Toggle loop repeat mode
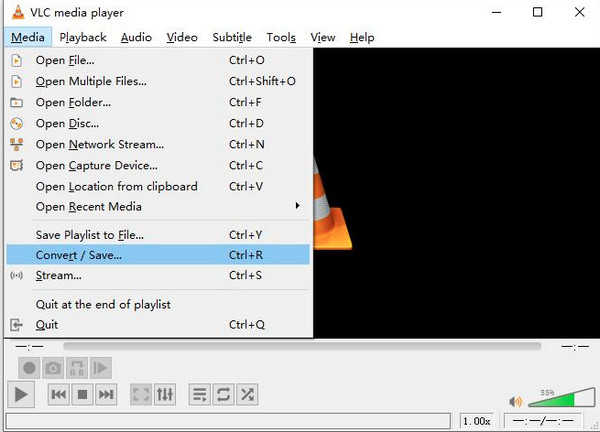600x432 pixels. tap(223, 395)
